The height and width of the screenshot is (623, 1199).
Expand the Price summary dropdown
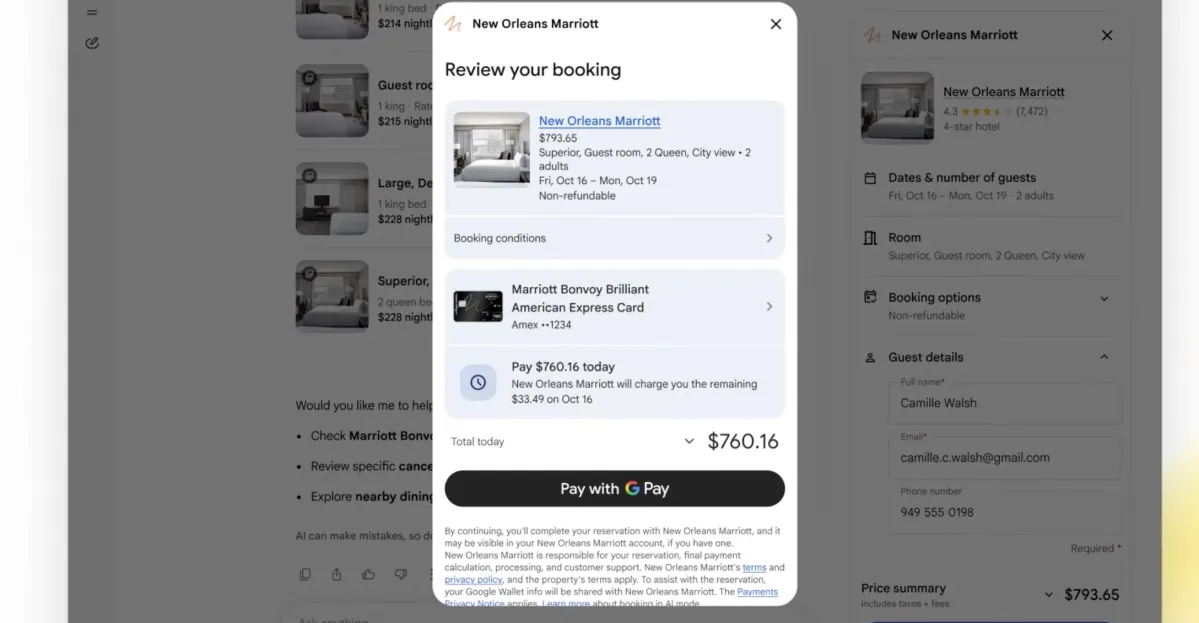pos(1048,595)
